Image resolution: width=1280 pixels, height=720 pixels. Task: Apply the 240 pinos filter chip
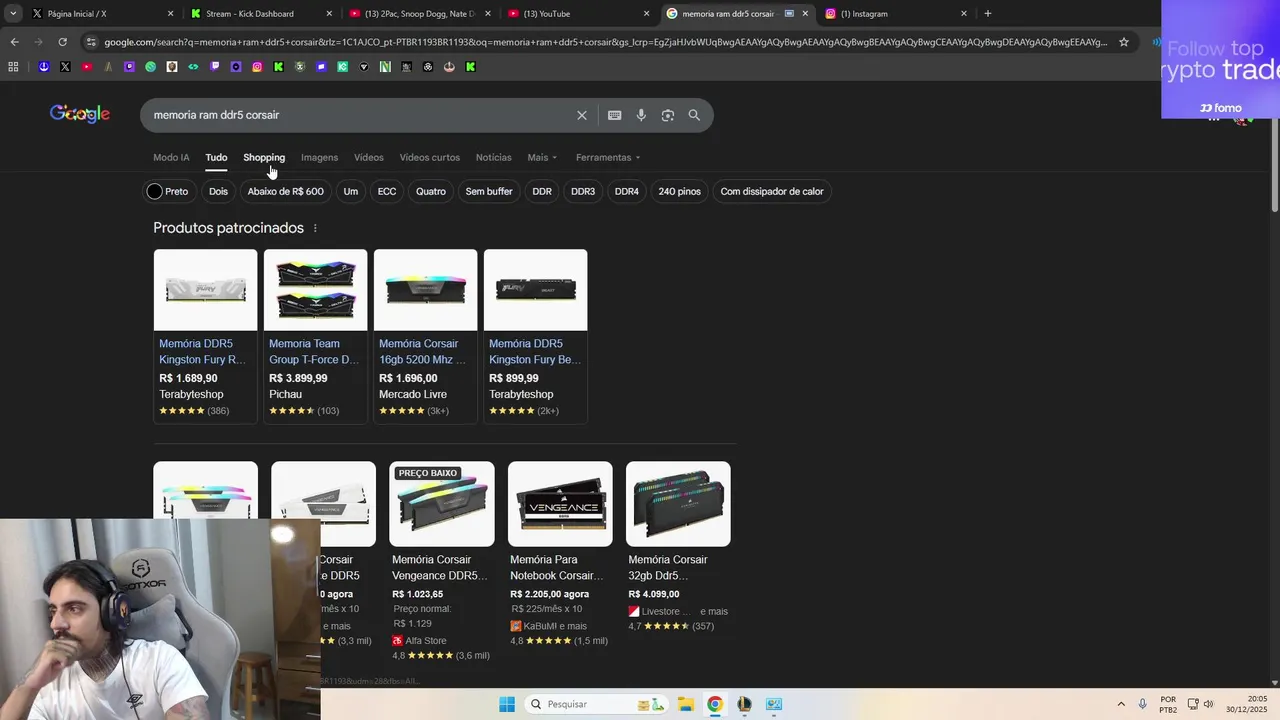click(679, 191)
